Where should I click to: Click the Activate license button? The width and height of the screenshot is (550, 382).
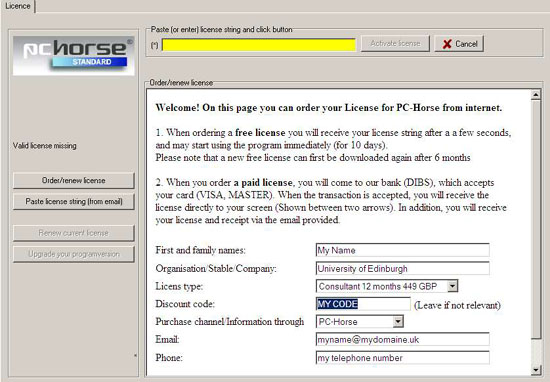point(395,43)
